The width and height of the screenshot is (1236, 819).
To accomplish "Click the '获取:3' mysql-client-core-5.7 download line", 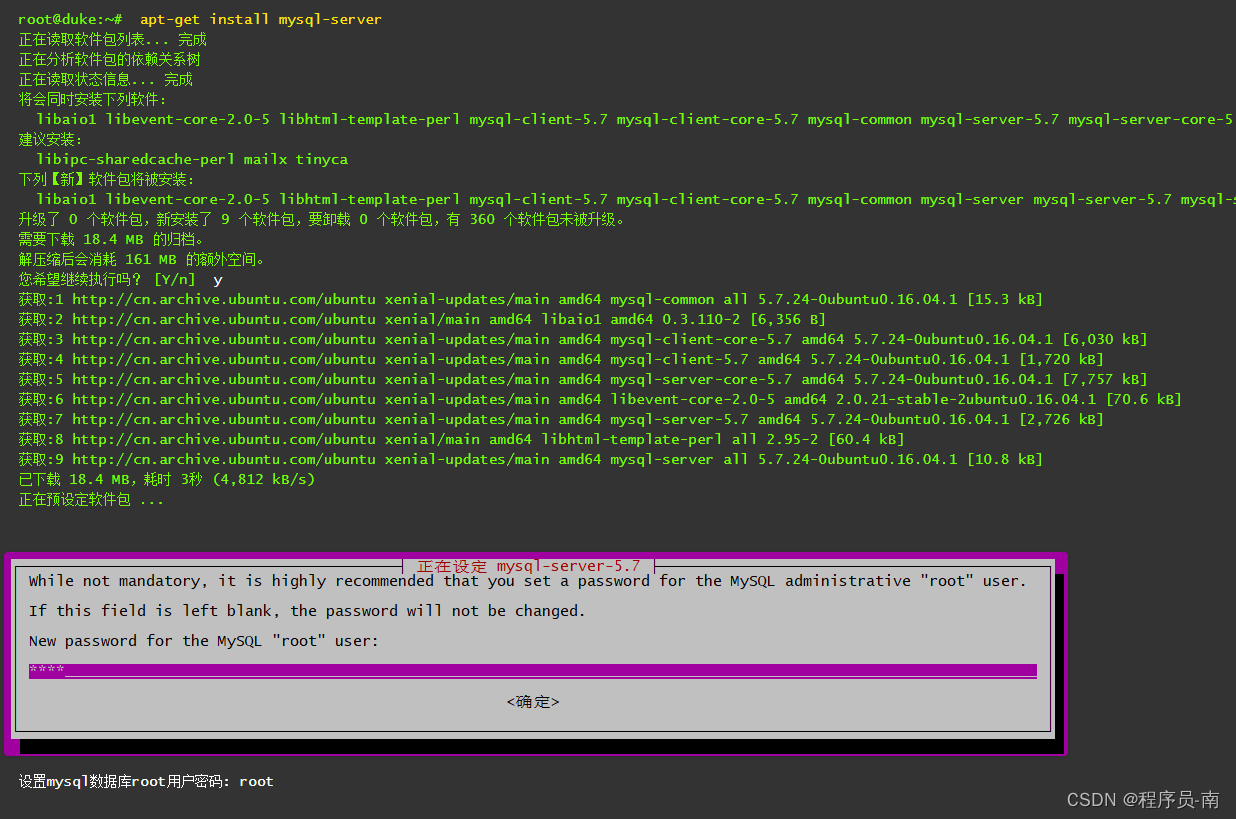I will [582, 339].
